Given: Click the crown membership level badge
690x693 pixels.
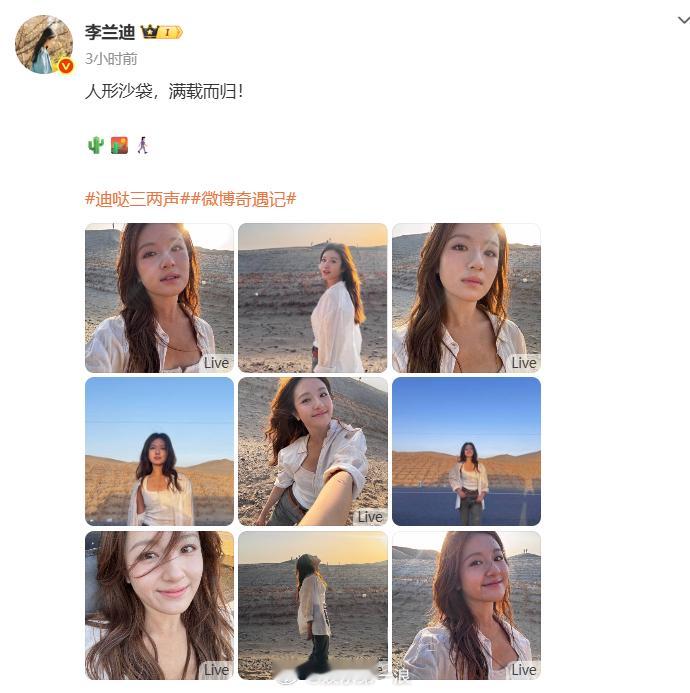Looking at the screenshot, I should [161, 32].
